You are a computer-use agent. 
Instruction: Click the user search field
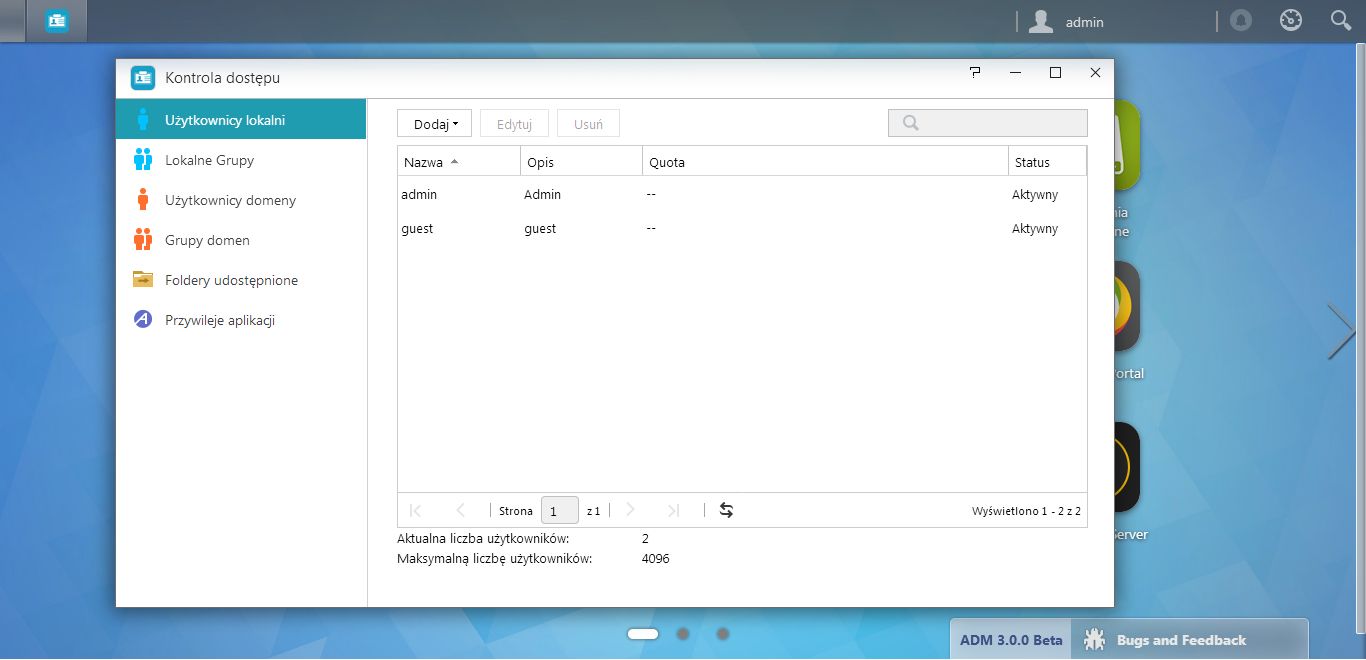click(988, 123)
